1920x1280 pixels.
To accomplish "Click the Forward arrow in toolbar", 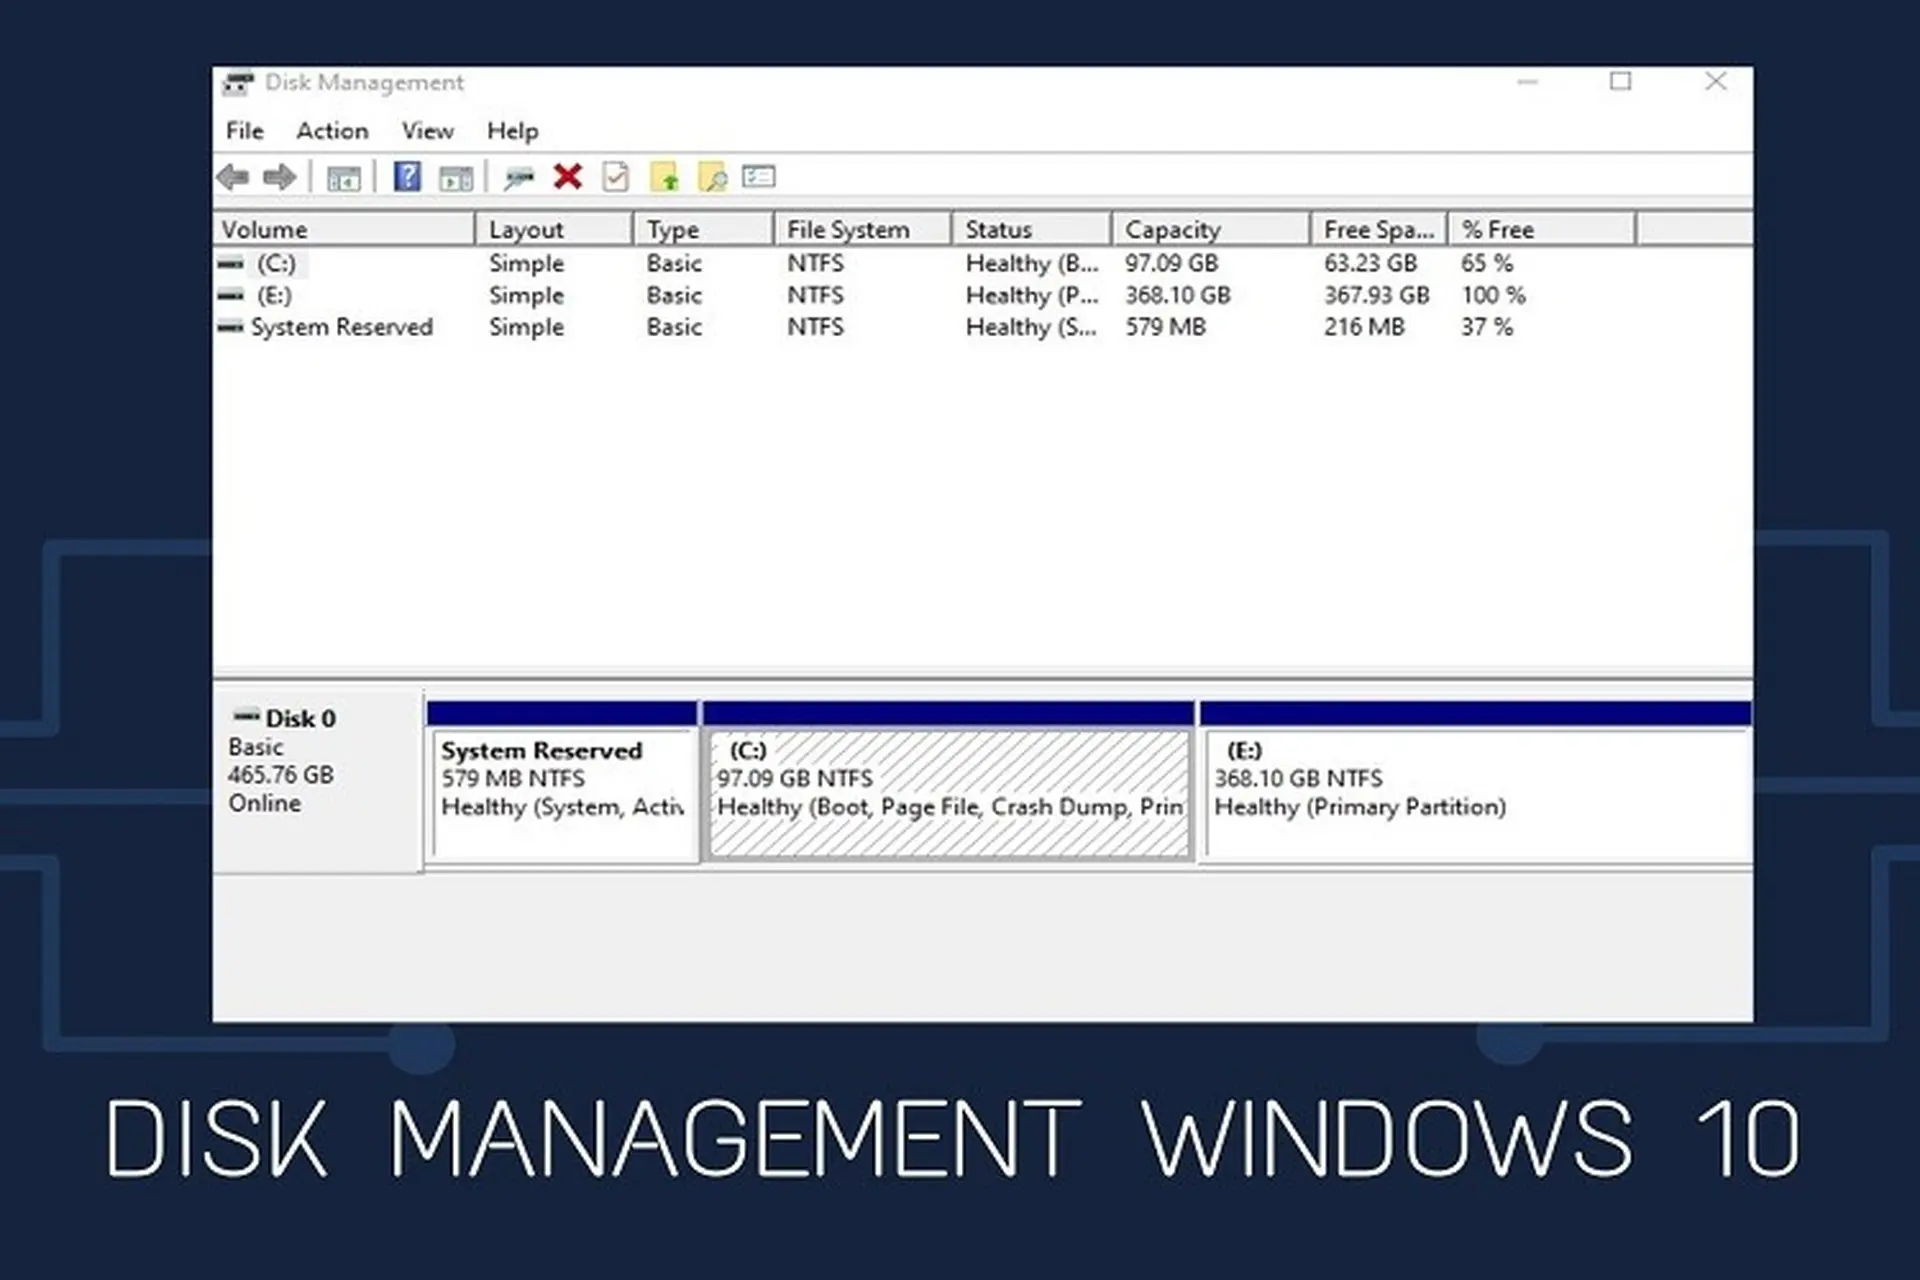I will pos(279,178).
